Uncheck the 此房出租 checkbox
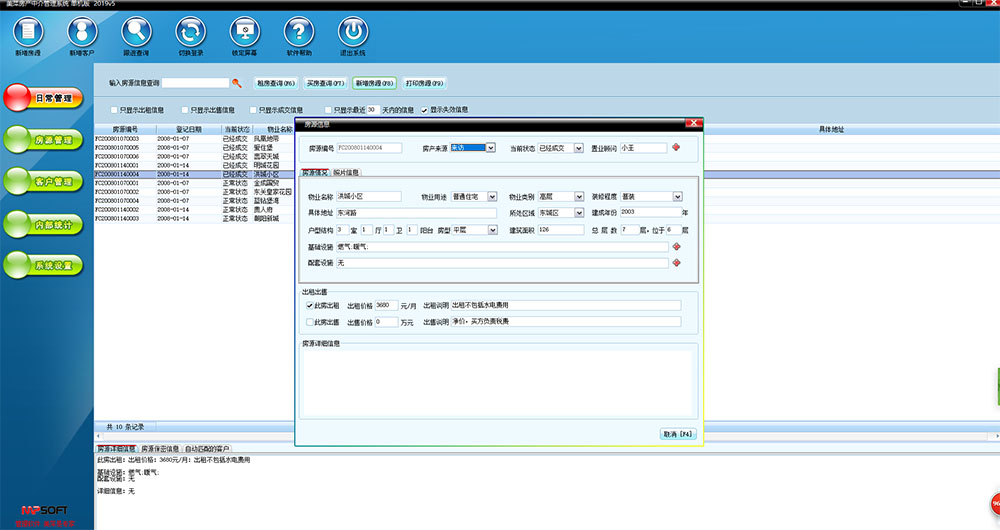Viewport: 1000px width, 530px height. tap(309, 304)
